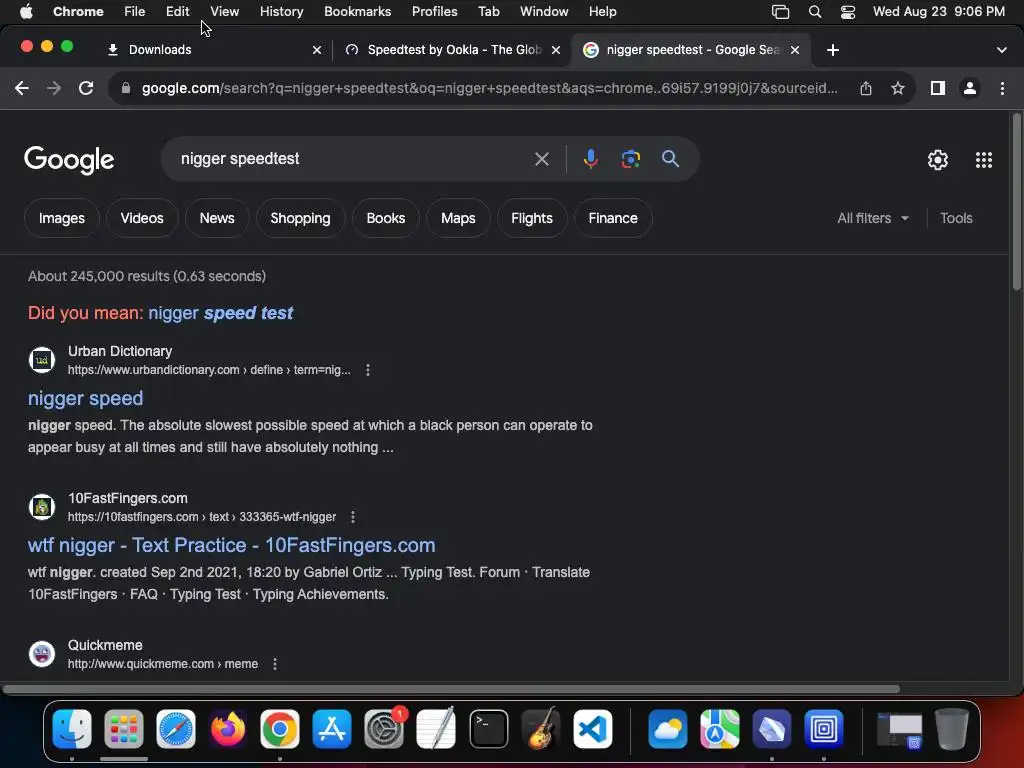
Task: Open Maps from the dock
Action: tap(720, 729)
